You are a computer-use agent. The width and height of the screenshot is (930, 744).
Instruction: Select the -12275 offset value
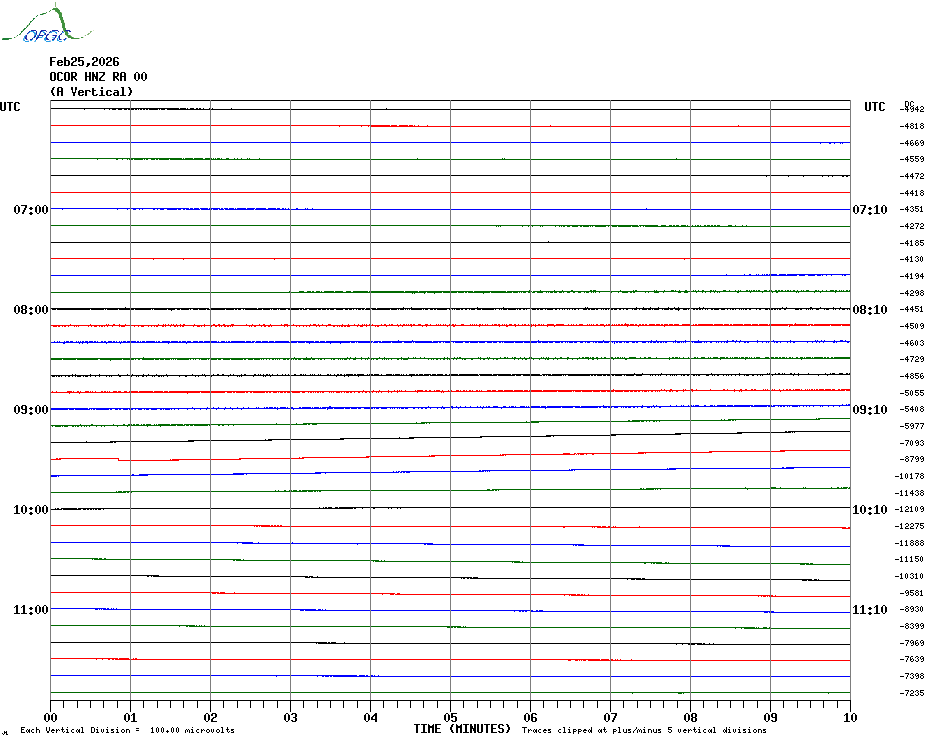click(912, 526)
